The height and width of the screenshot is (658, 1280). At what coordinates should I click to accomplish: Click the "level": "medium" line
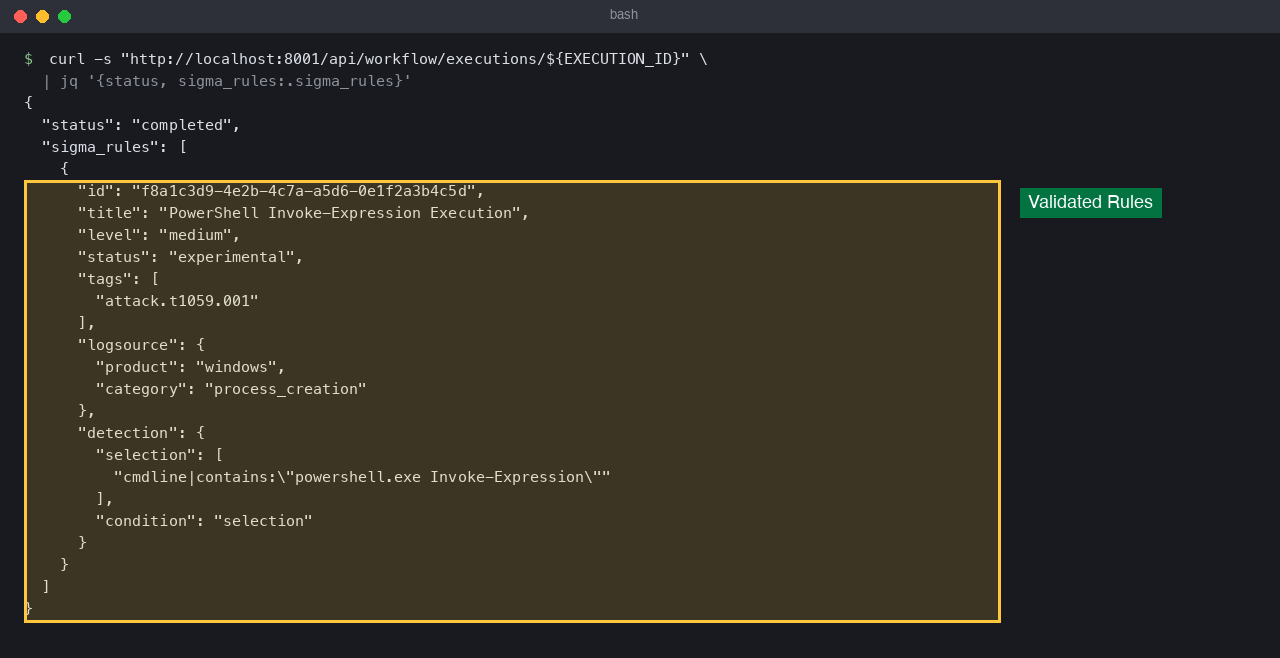[x=159, y=235]
